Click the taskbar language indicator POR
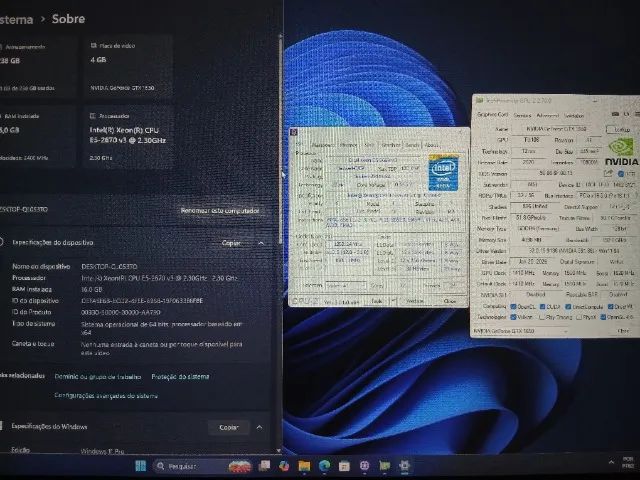Image resolution: width=640 pixels, height=480 pixels. click(628, 462)
